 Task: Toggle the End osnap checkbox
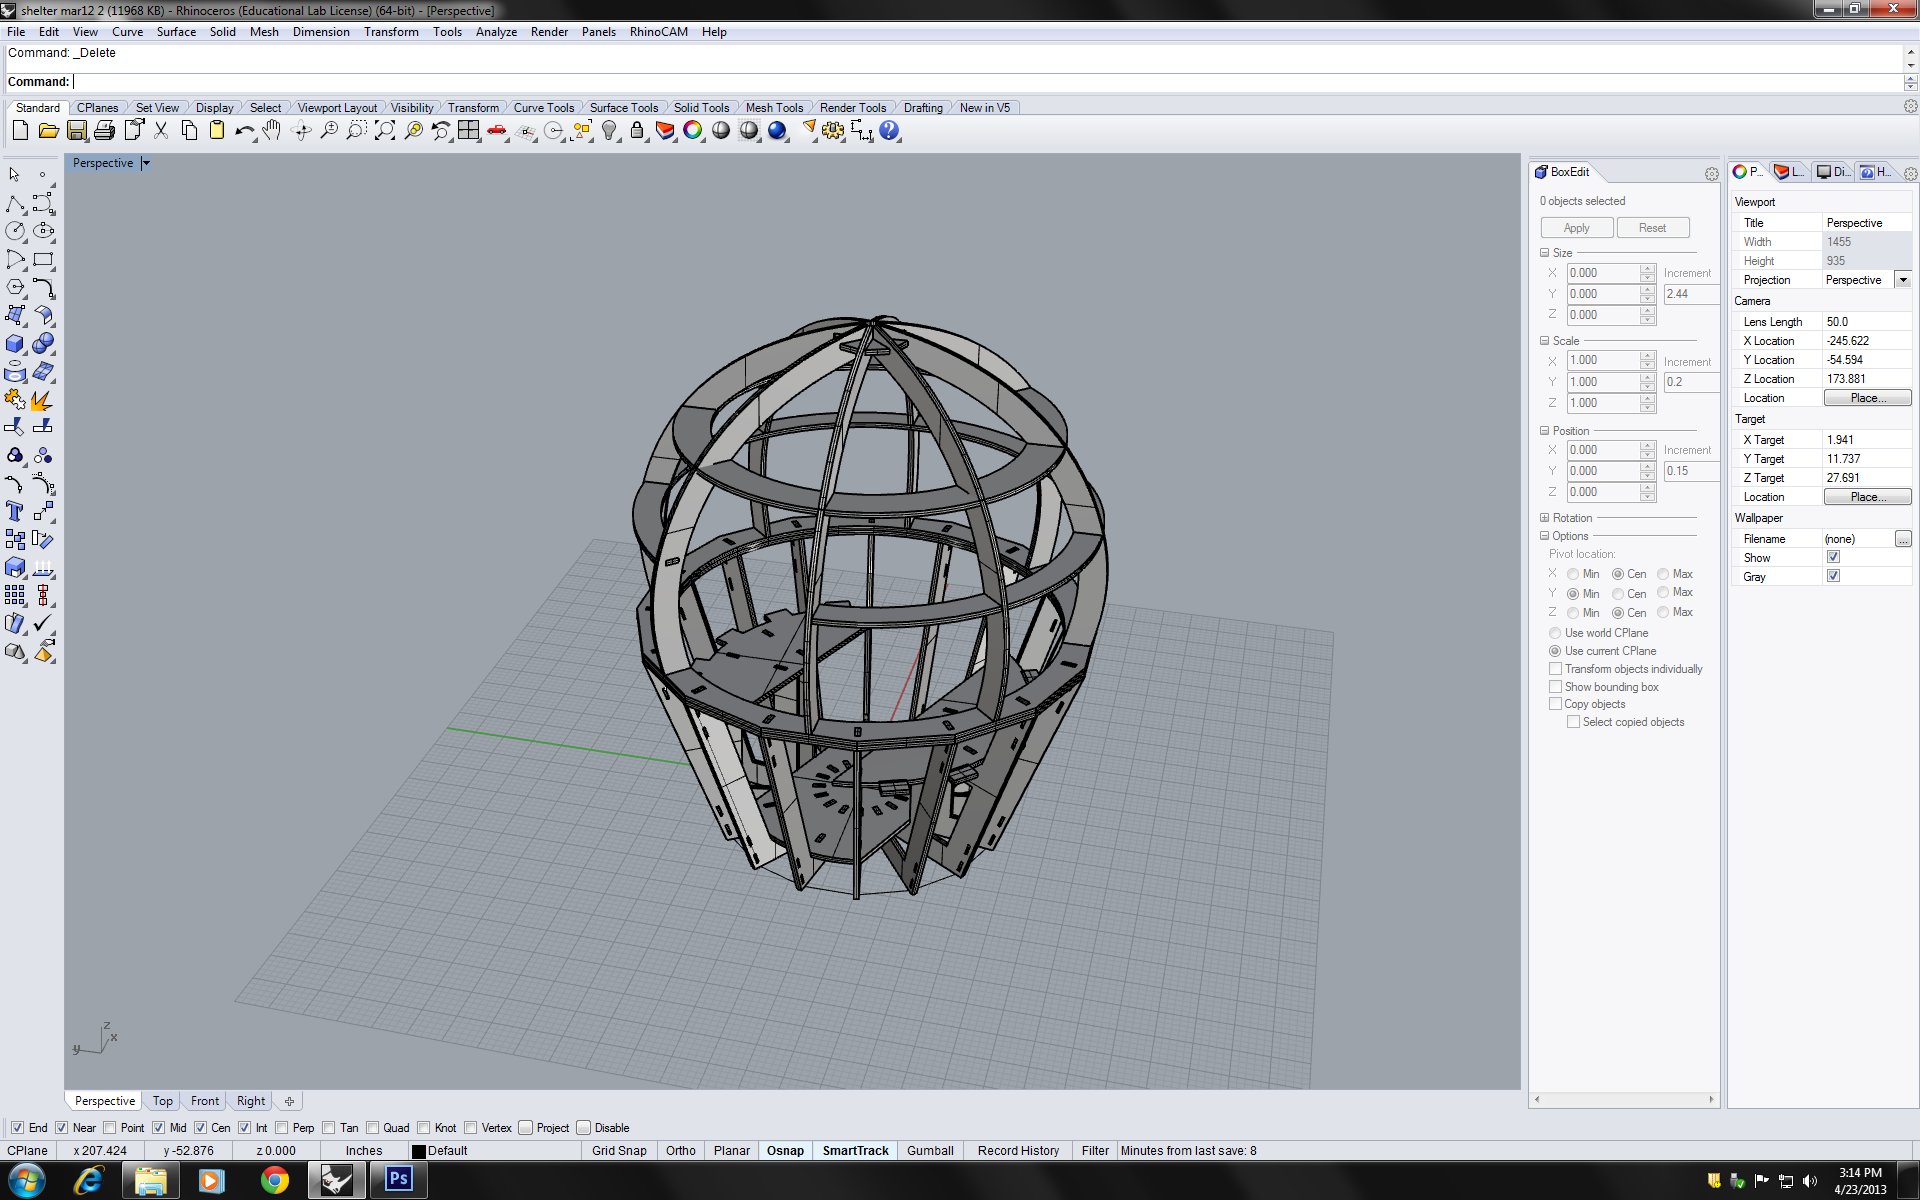[x=17, y=1128]
